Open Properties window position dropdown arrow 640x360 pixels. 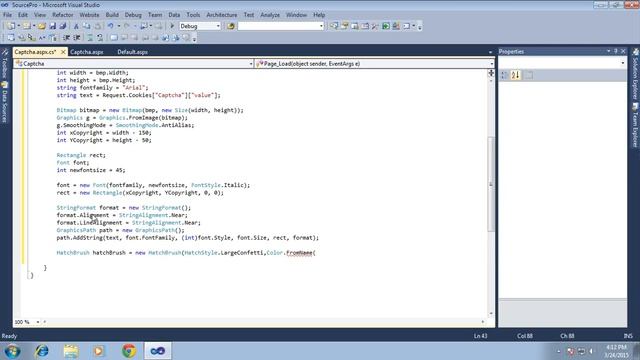tap(609, 51)
